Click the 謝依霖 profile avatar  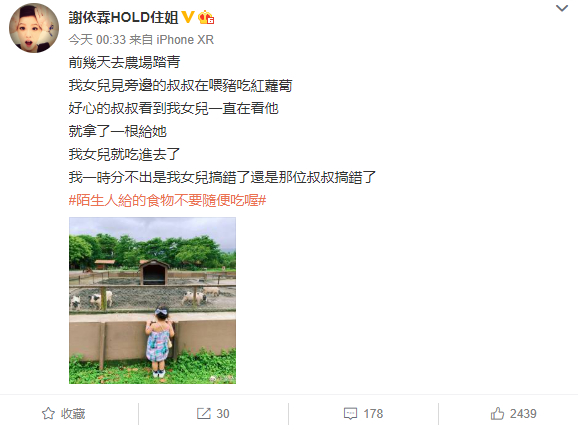pyautogui.click(x=34, y=28)
